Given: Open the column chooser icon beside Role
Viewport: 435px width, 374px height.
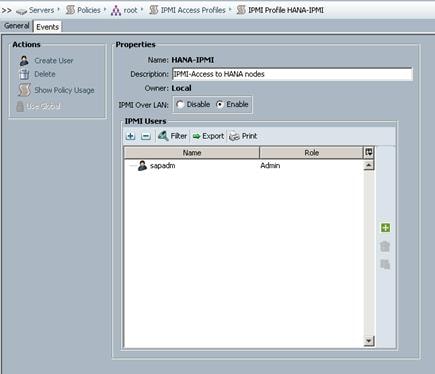Looking at the screenshot, I should pyautogui.click(x=369, y=152).
